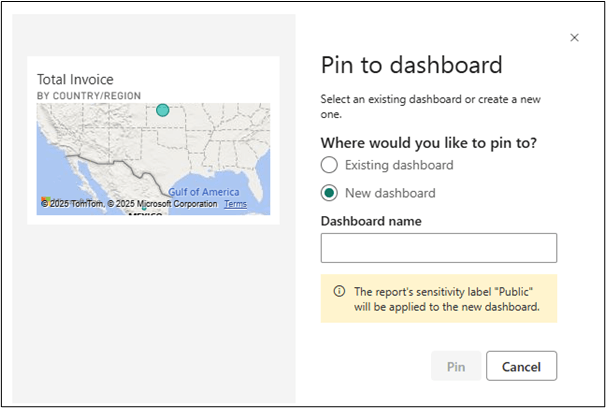
Task: Select the Existing dashboard radio button
Action: tap(329, 165)
